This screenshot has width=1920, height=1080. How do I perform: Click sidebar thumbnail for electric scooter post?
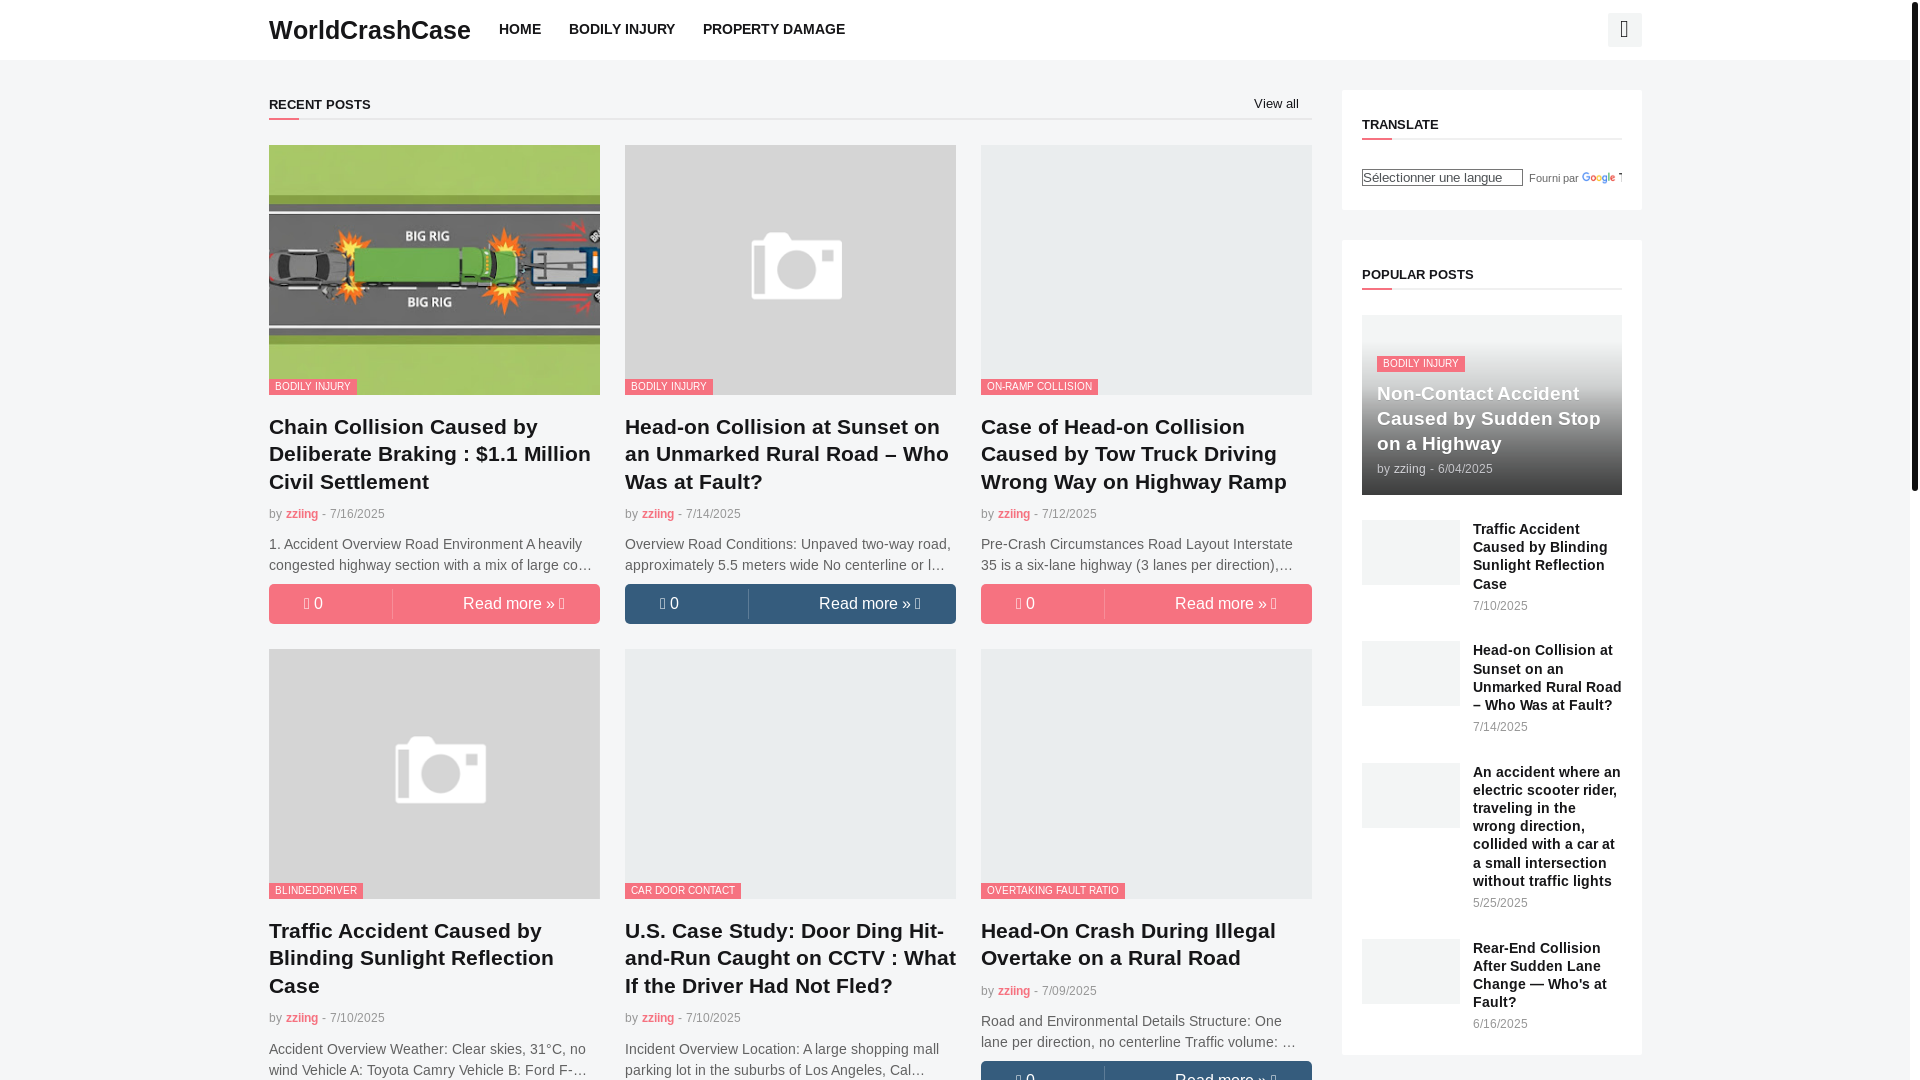(1410, 796)
